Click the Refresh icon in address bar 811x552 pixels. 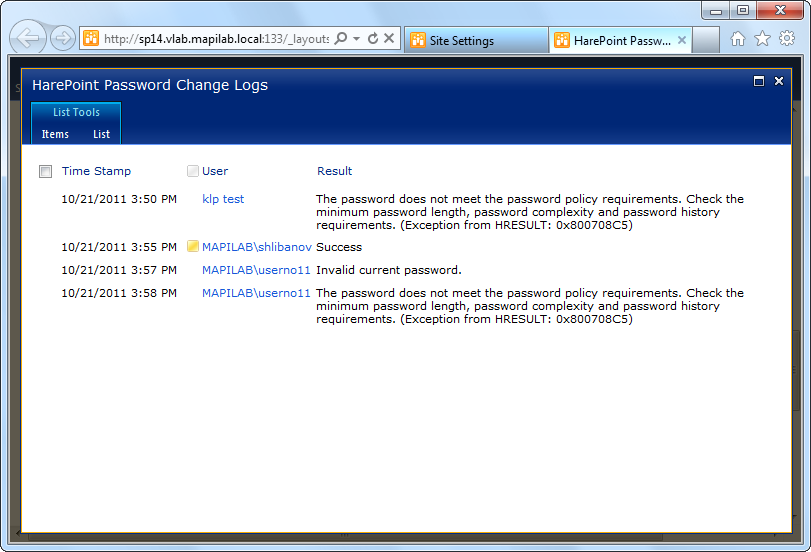[372, 39]
